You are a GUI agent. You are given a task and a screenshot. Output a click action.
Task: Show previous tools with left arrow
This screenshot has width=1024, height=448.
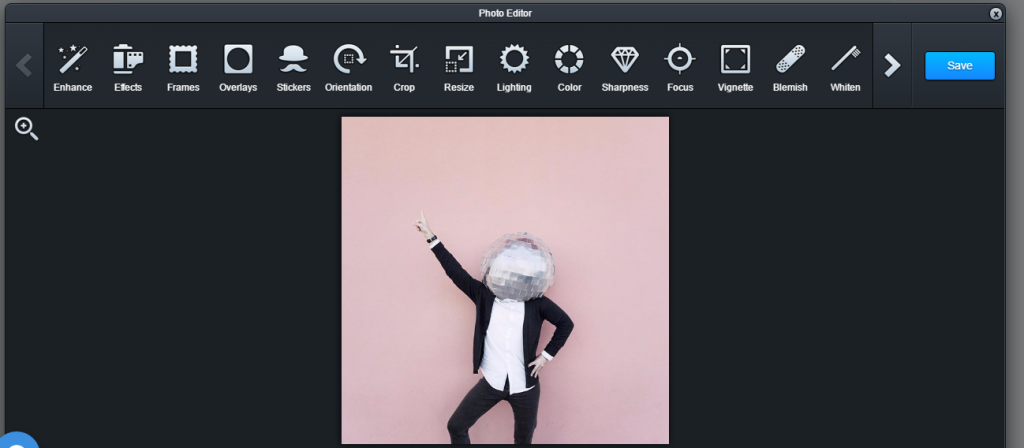click(24, 65)
